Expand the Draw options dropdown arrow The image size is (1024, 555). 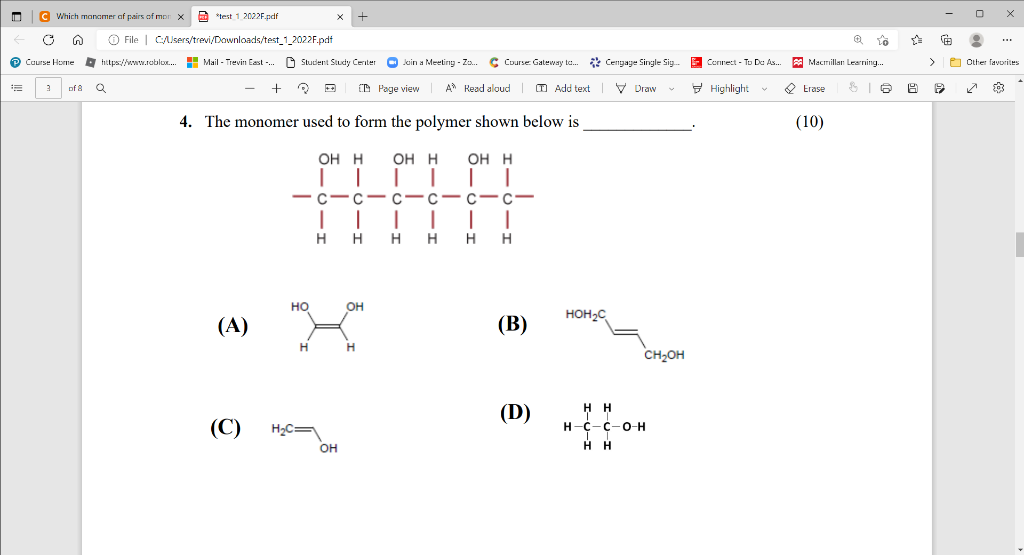click(x=671, y=89)
